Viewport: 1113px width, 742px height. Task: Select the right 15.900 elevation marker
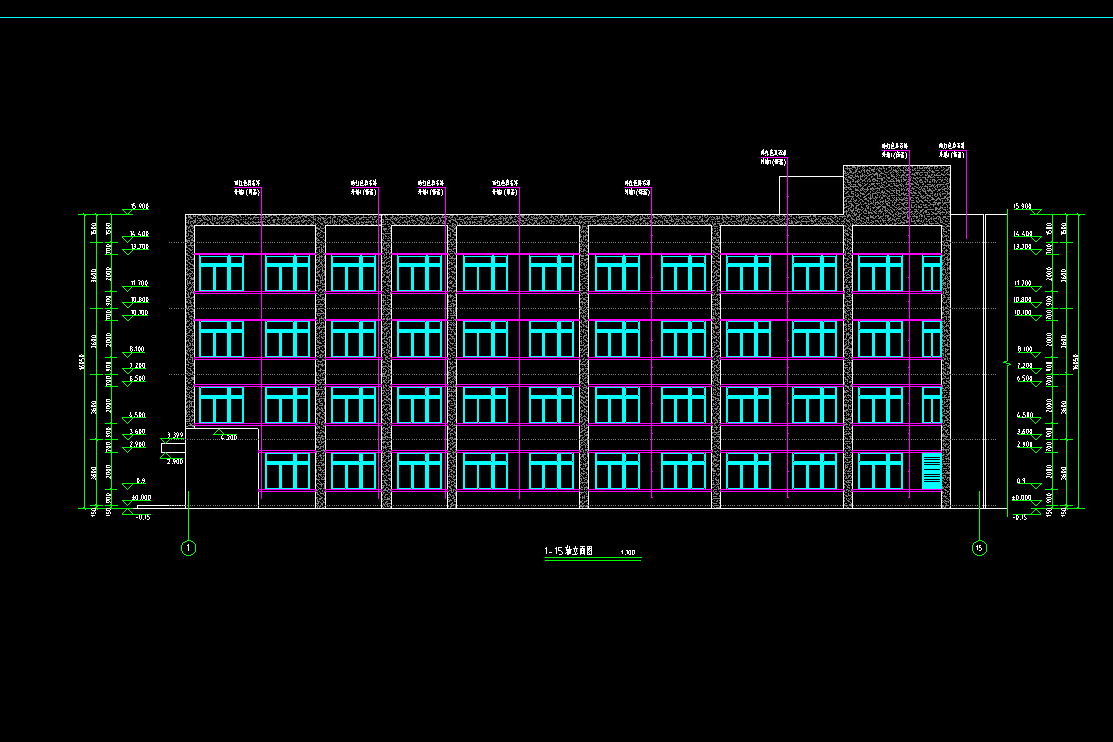(1023, 207)
